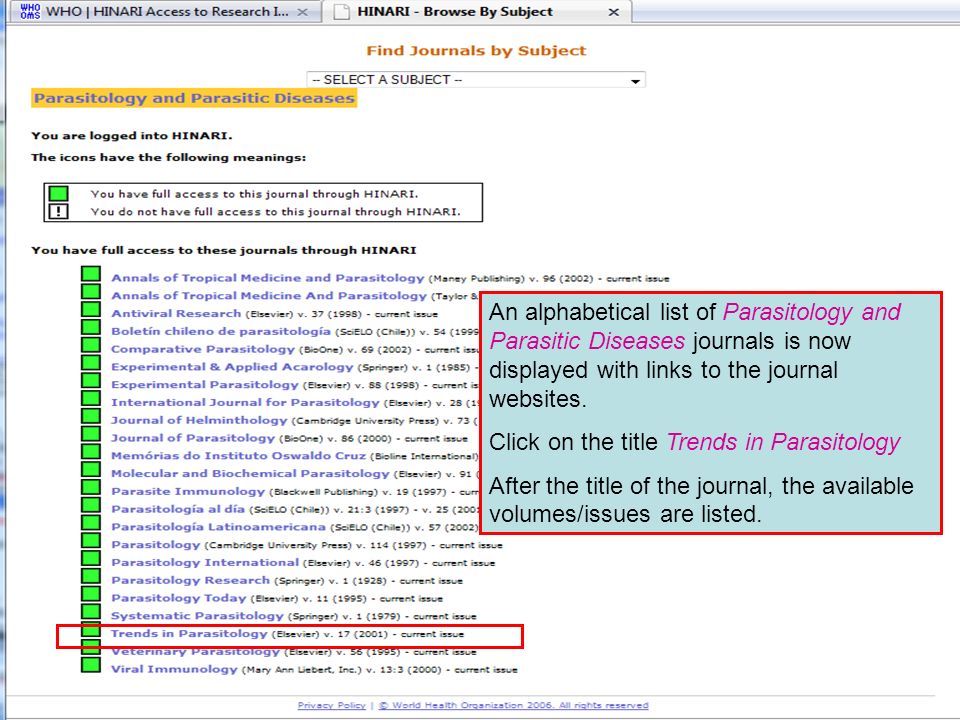Click green access icon beside Parasitología al día
Image resolution: width=960 pixels, height=720 pixels.
point(91,504)
